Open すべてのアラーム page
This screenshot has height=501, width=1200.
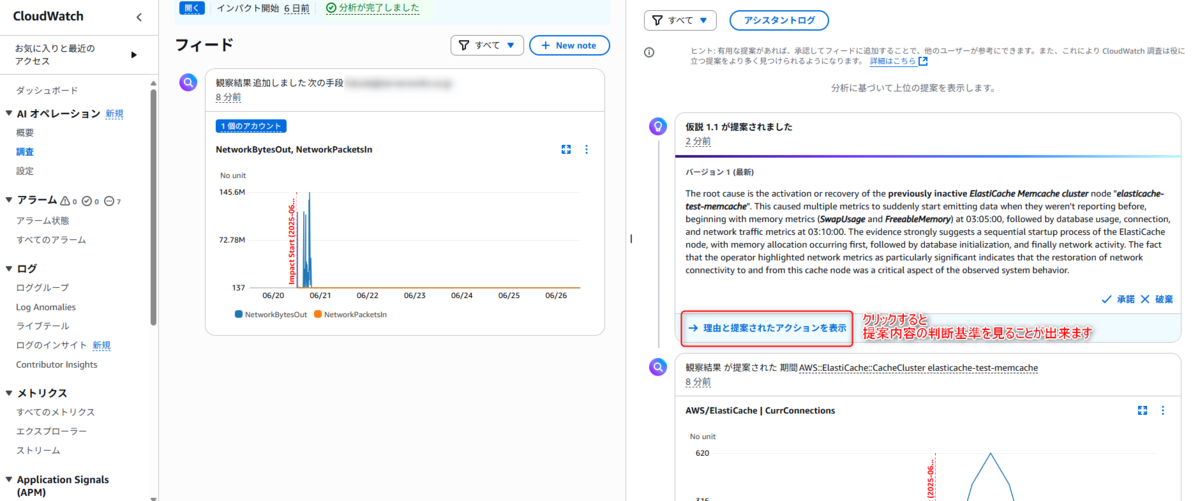(51, 240)
